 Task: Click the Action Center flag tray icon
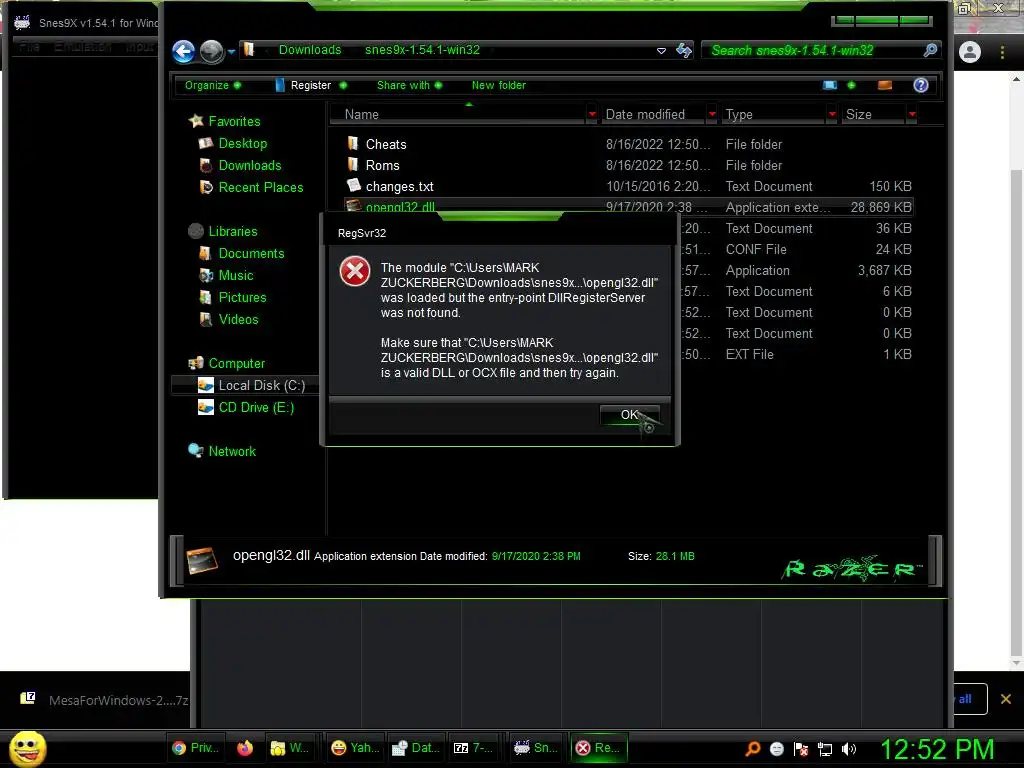click(801, 748)
